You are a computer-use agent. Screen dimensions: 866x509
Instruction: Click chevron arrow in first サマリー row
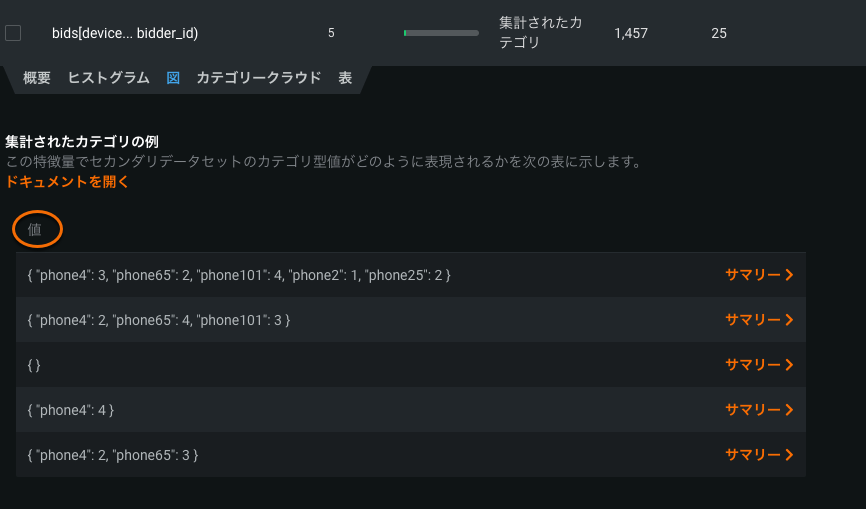click(x=790, y=275)
